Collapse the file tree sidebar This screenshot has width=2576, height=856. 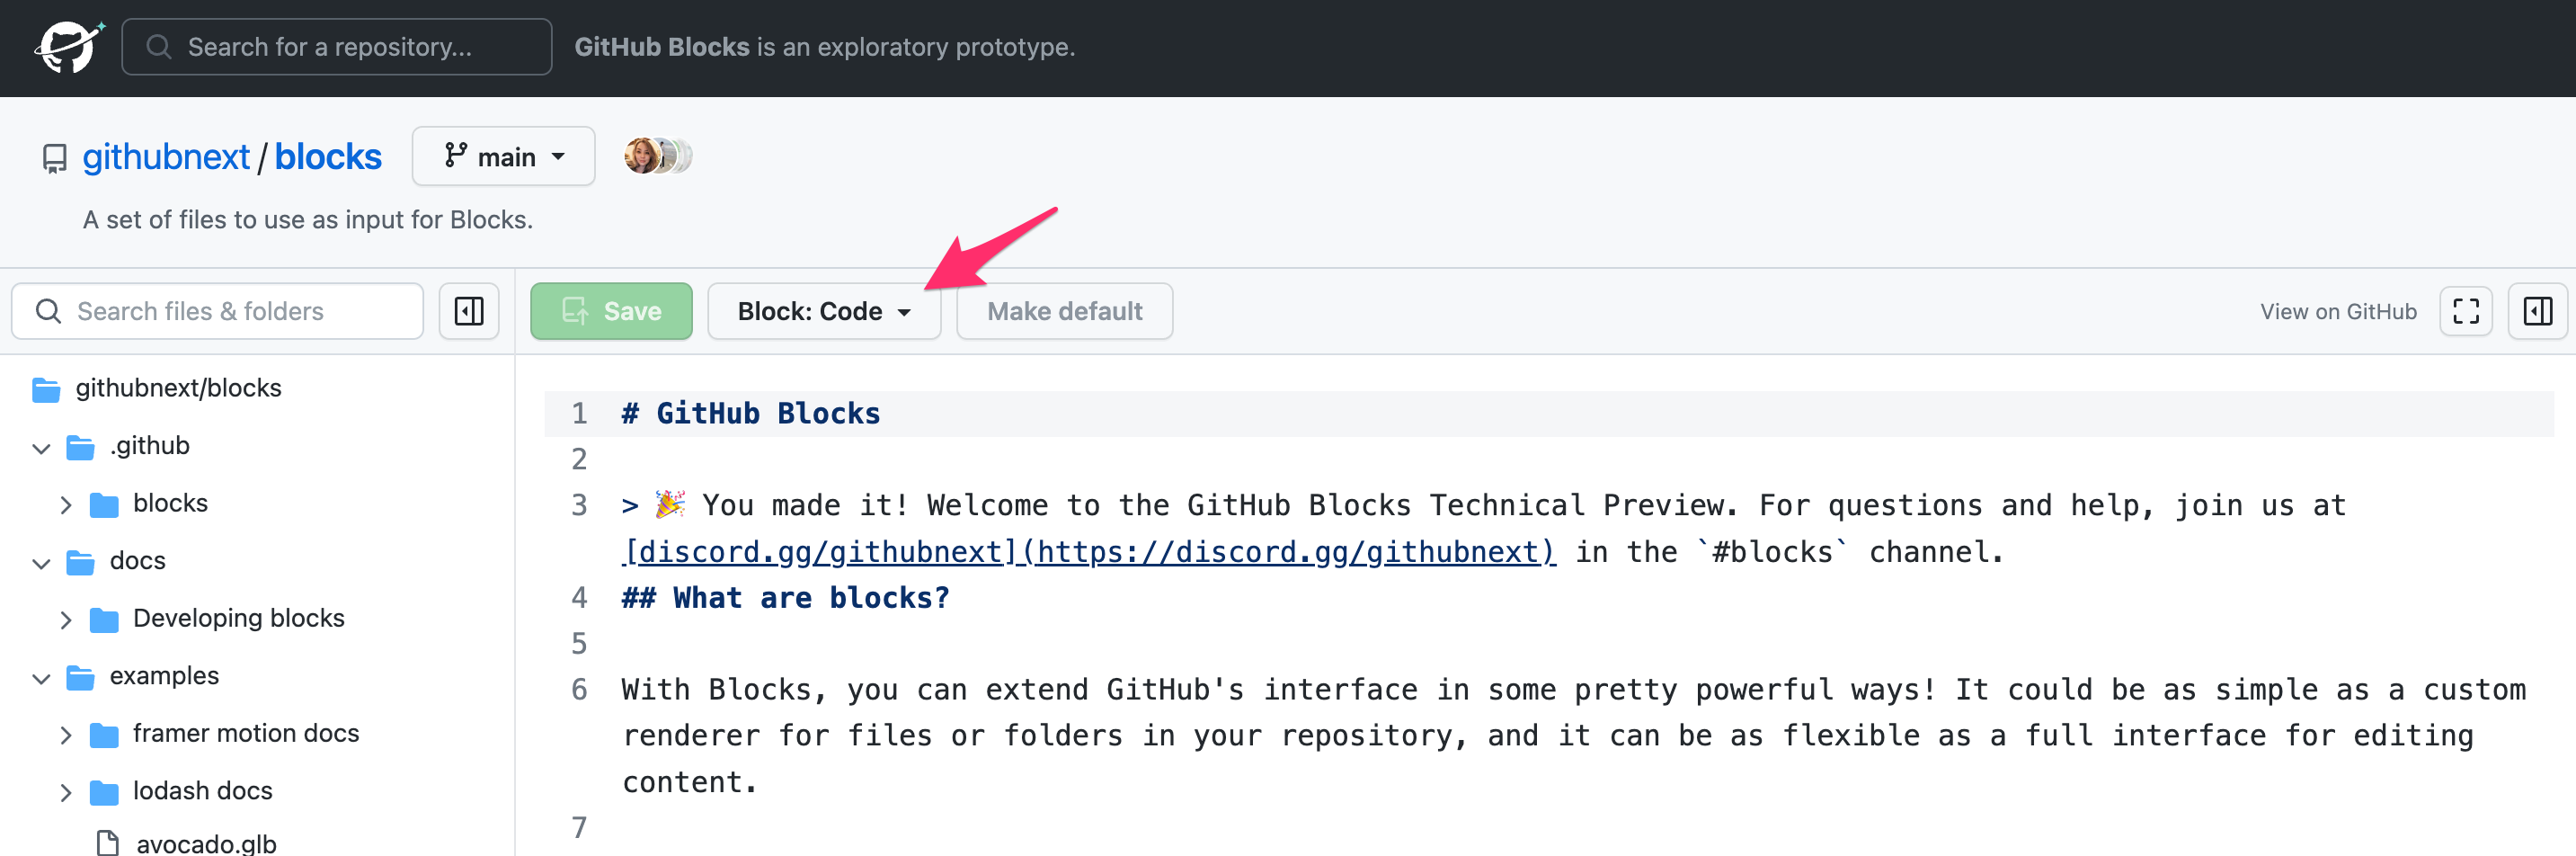[469, 311]
